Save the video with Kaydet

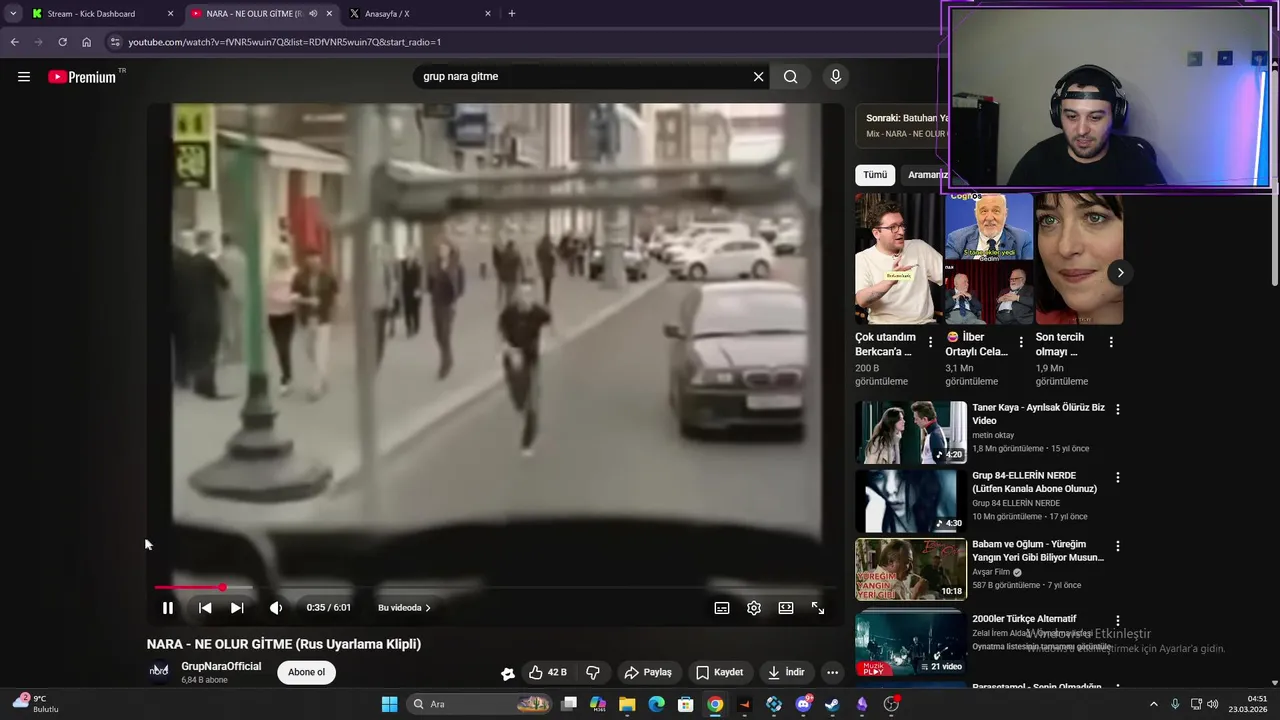(720, 673)
